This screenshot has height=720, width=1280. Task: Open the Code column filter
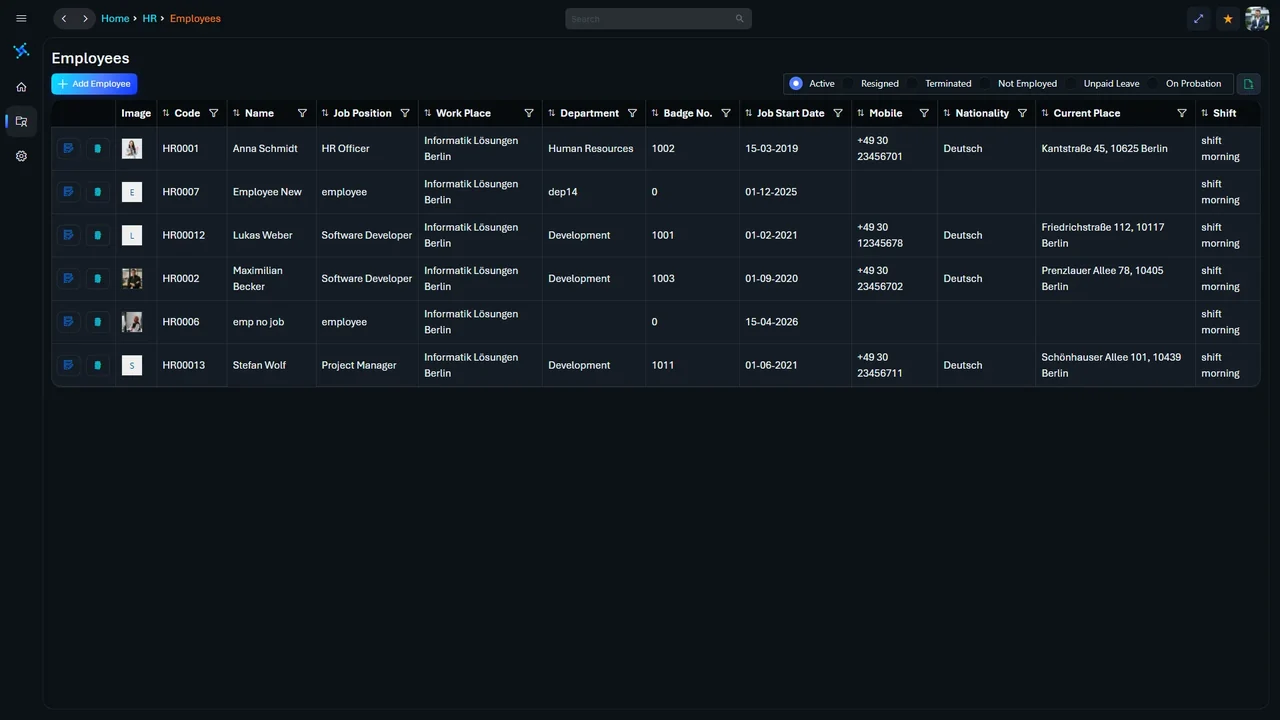[213, 113]
